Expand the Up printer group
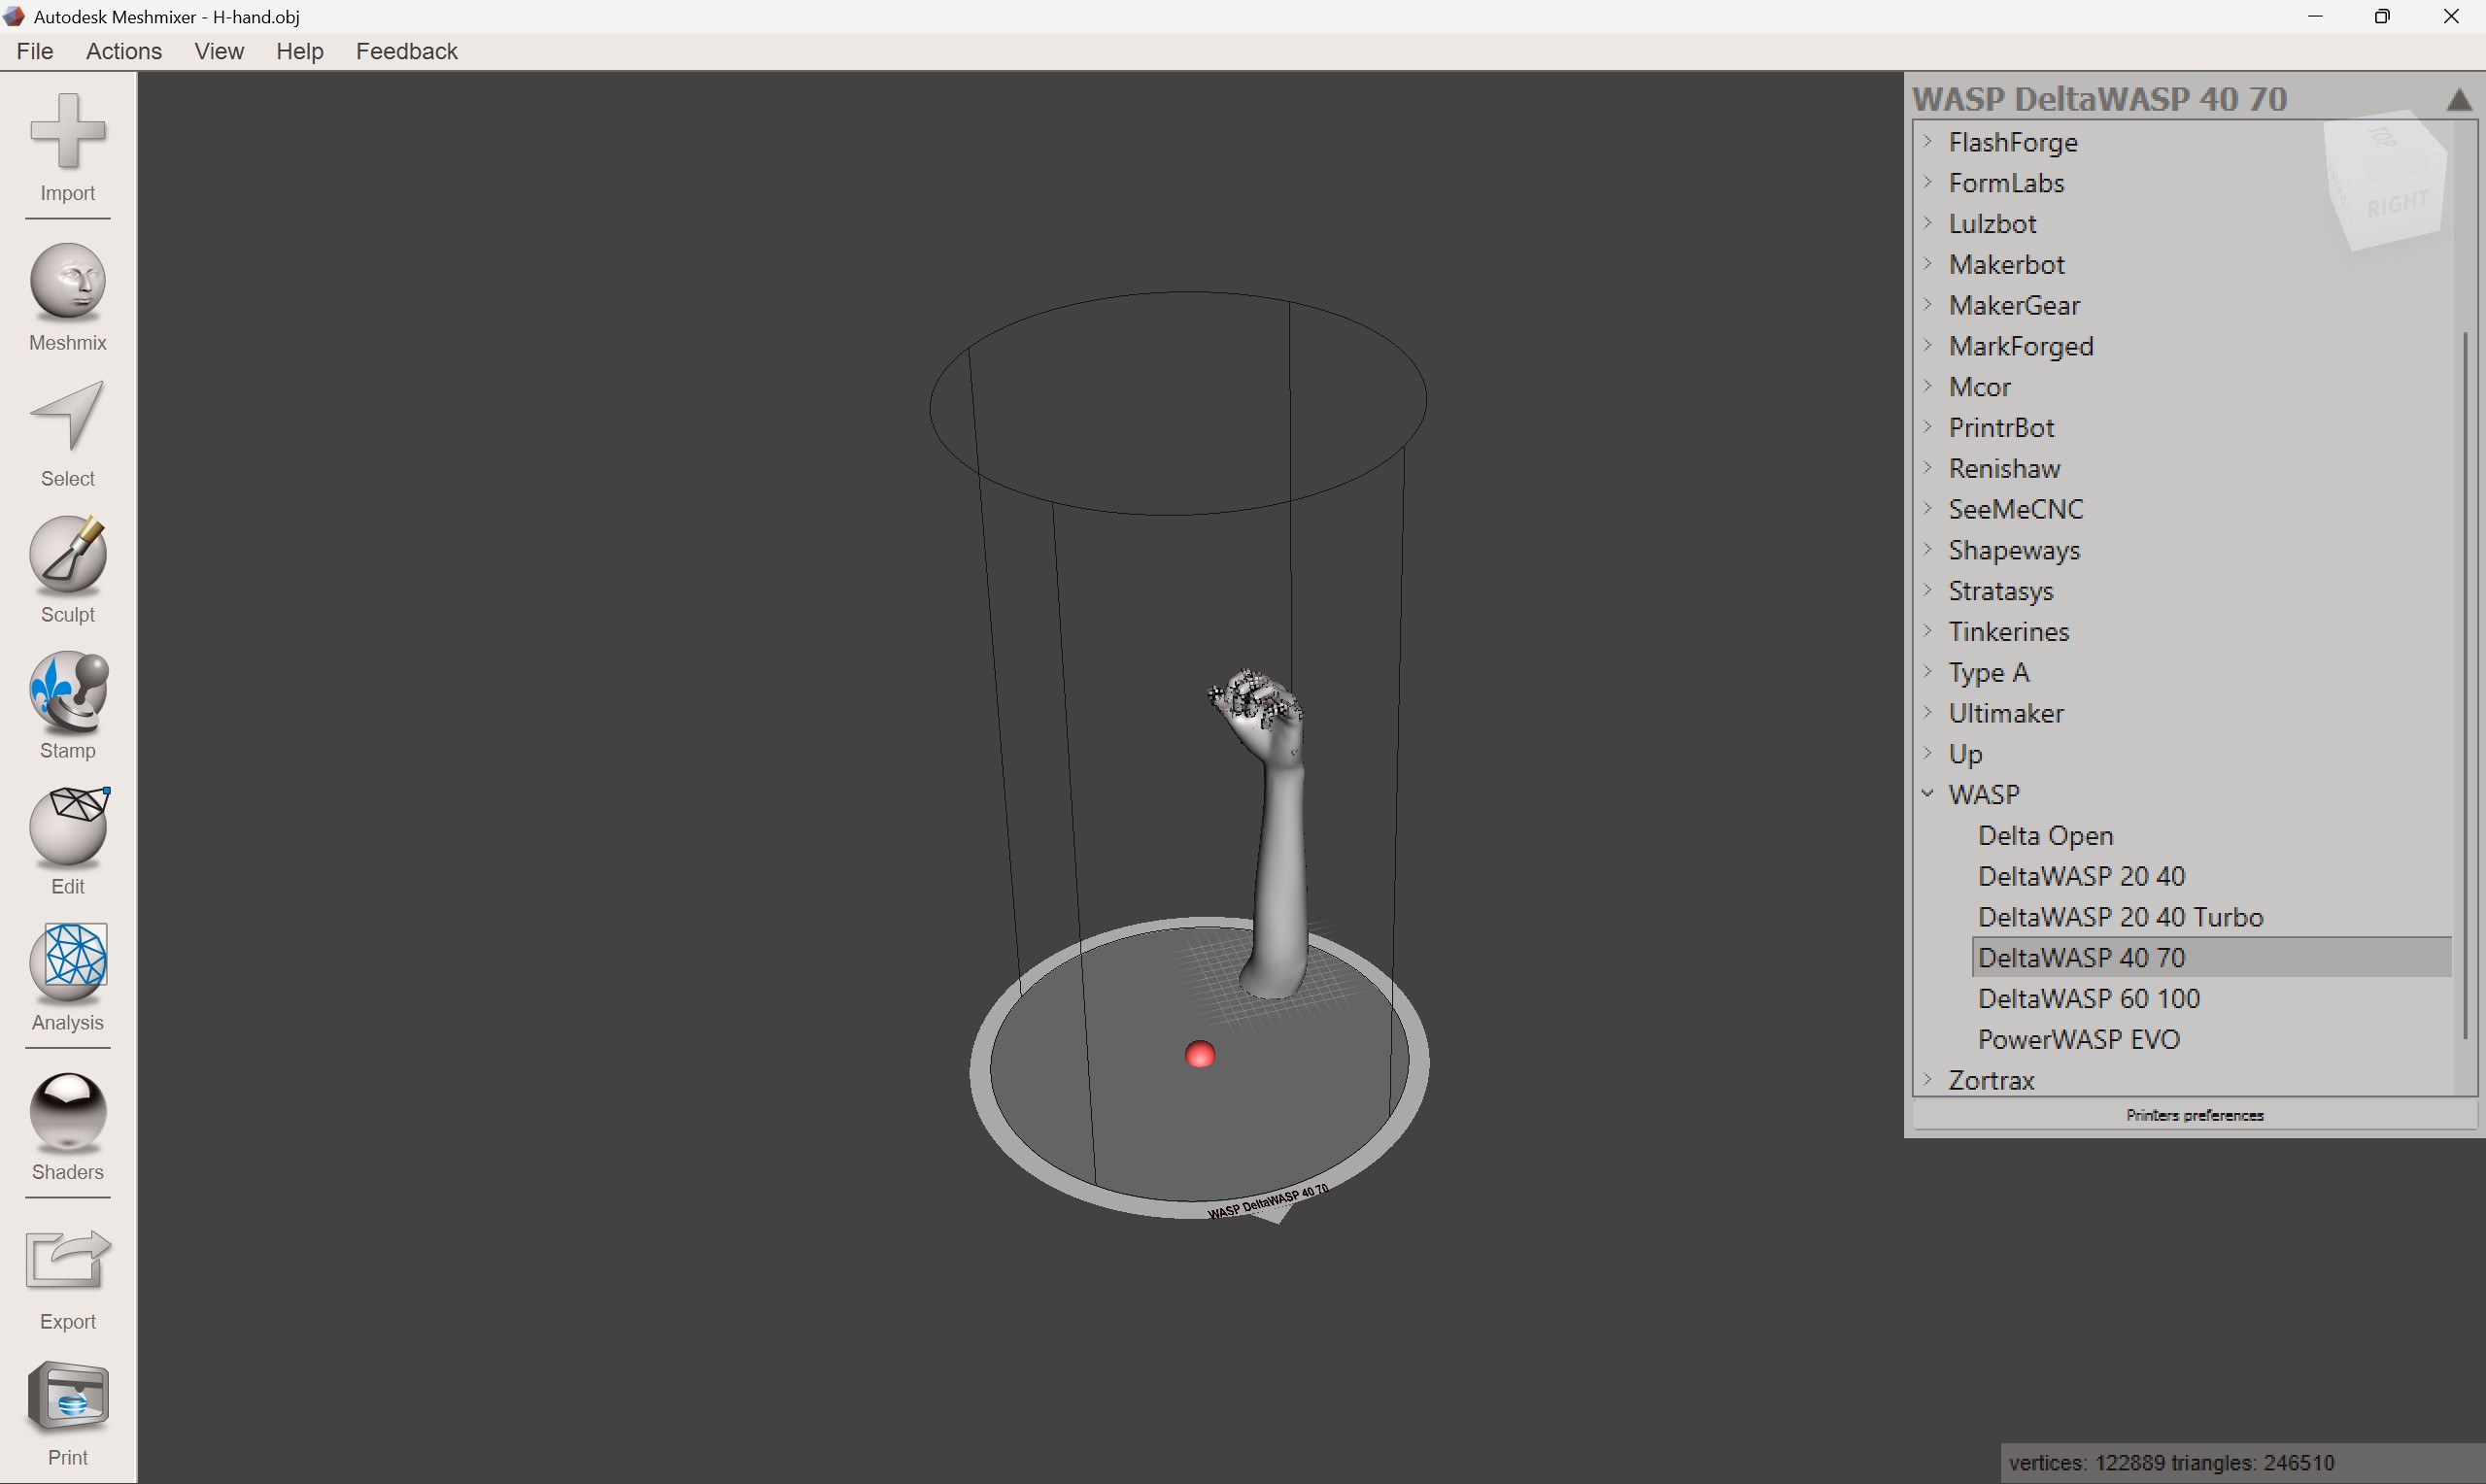 1928,753
